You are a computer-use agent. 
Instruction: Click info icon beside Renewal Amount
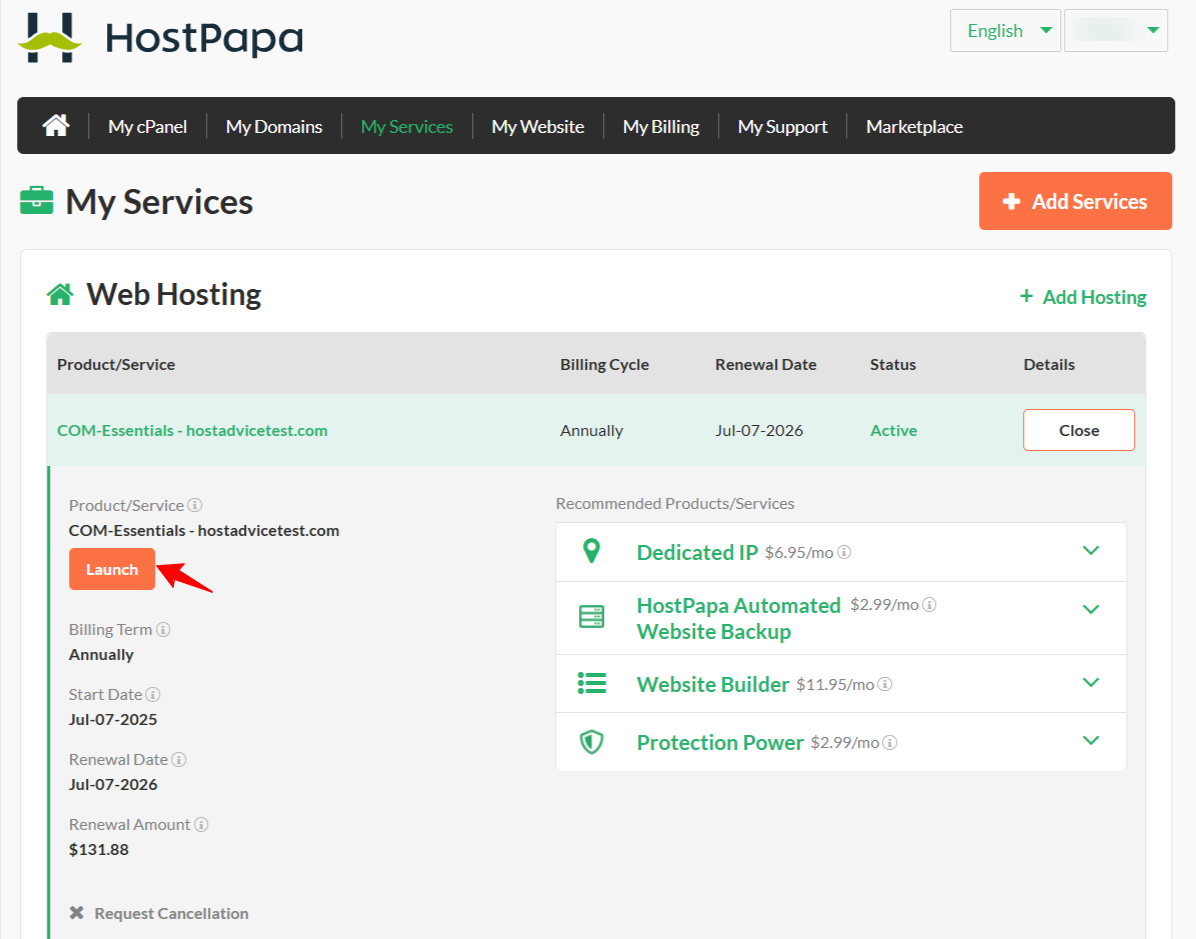point(201,824)
